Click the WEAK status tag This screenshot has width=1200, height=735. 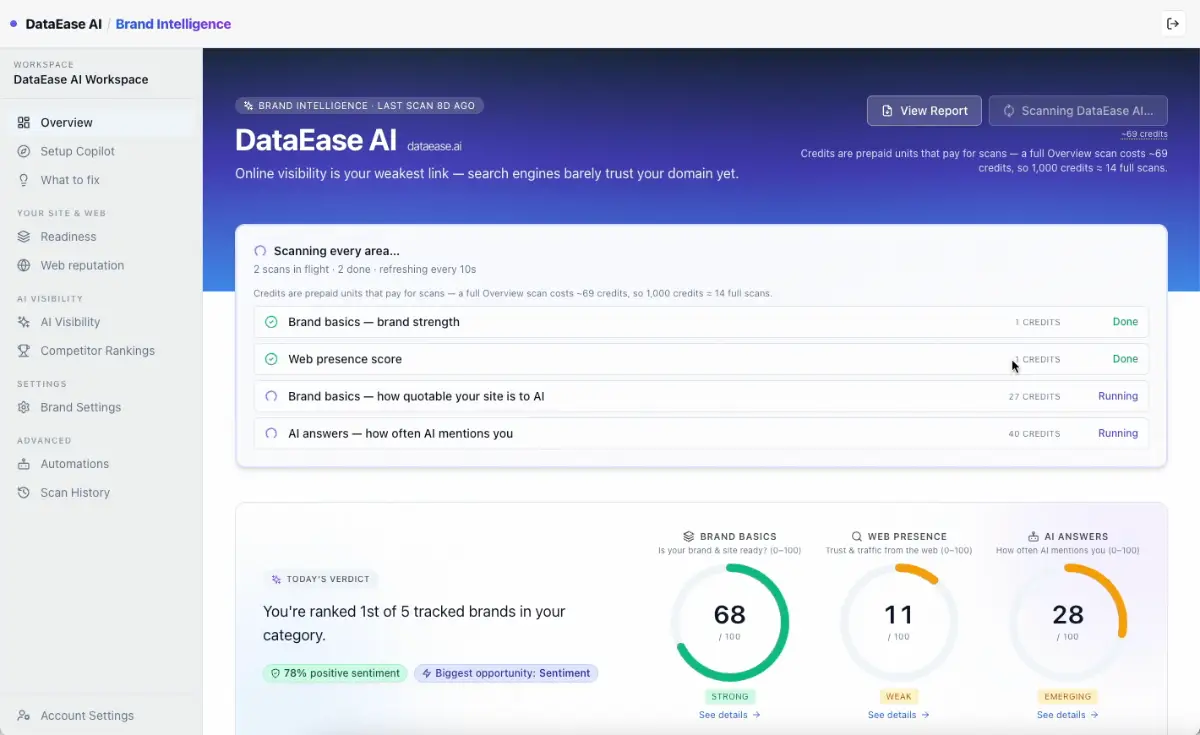[x=899, y=696]
